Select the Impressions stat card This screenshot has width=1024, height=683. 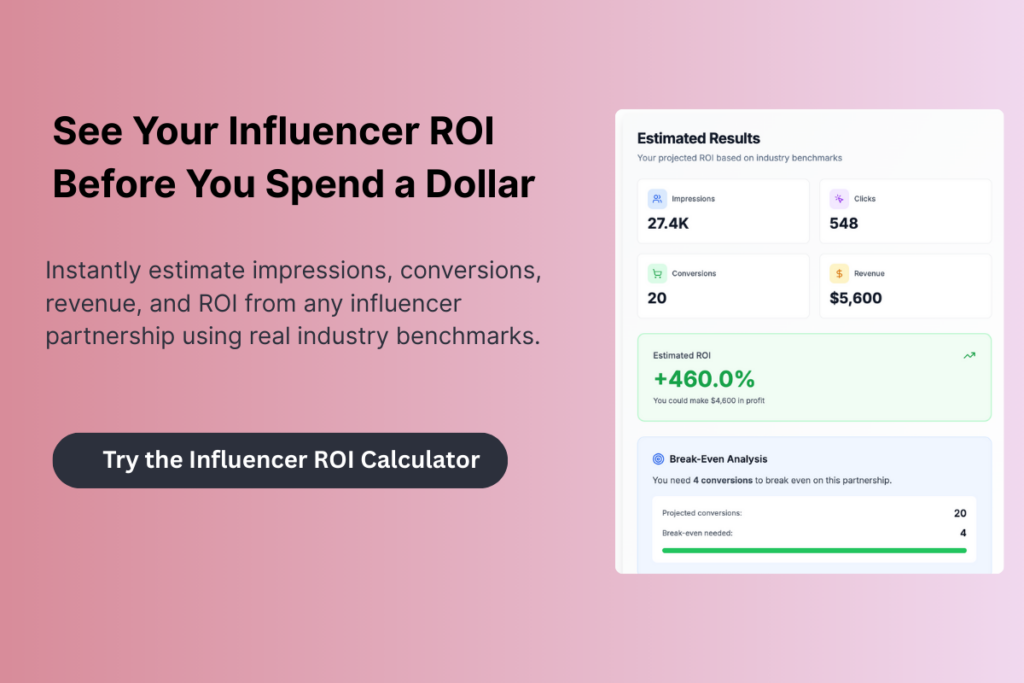pyautogui.click(x=723, y=210)
